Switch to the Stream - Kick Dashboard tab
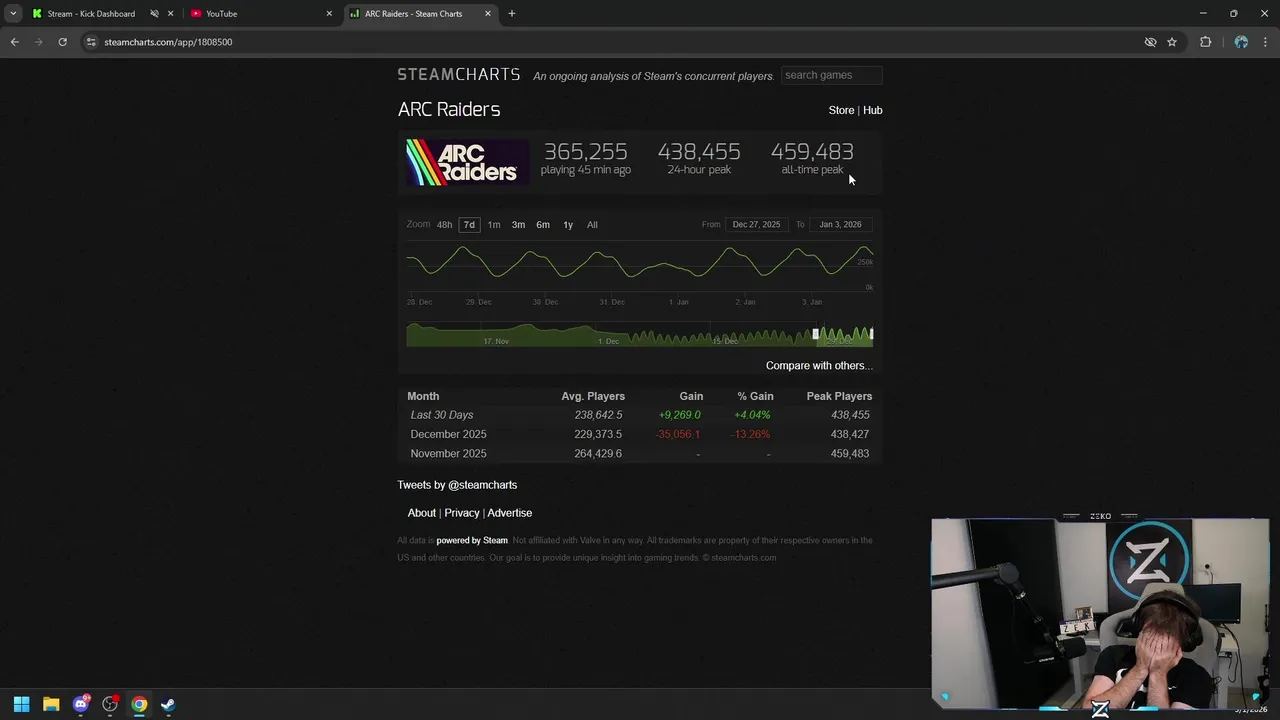The image size is (1280, 720). click(91, 14)
